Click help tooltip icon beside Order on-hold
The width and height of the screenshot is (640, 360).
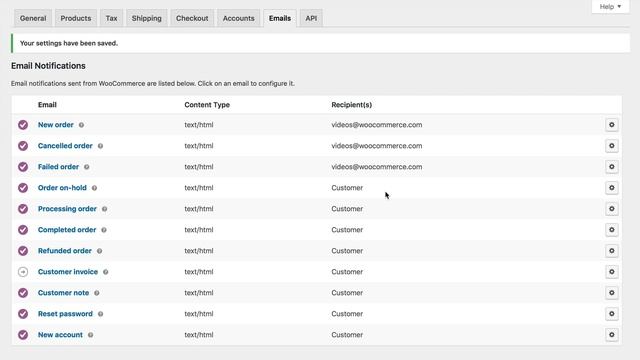click(x=94, y=188)
